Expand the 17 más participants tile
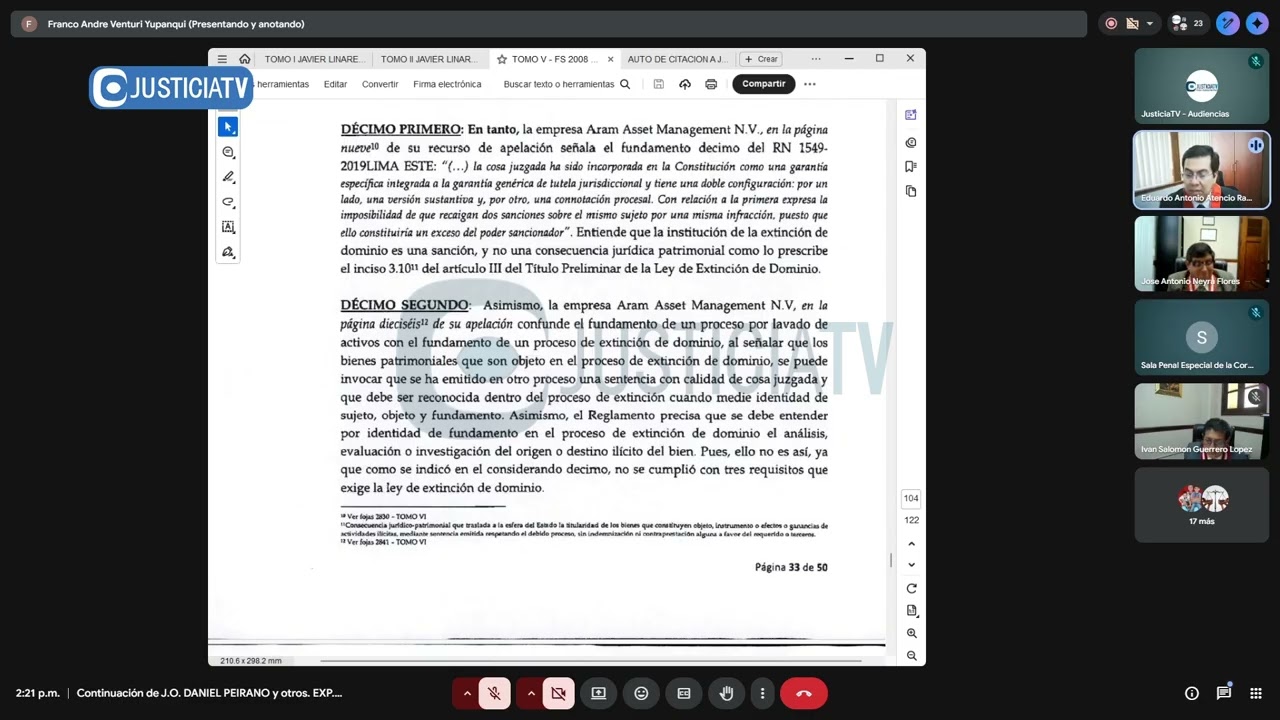Viewport: 1280px width, 720px height. point(1202,505)
